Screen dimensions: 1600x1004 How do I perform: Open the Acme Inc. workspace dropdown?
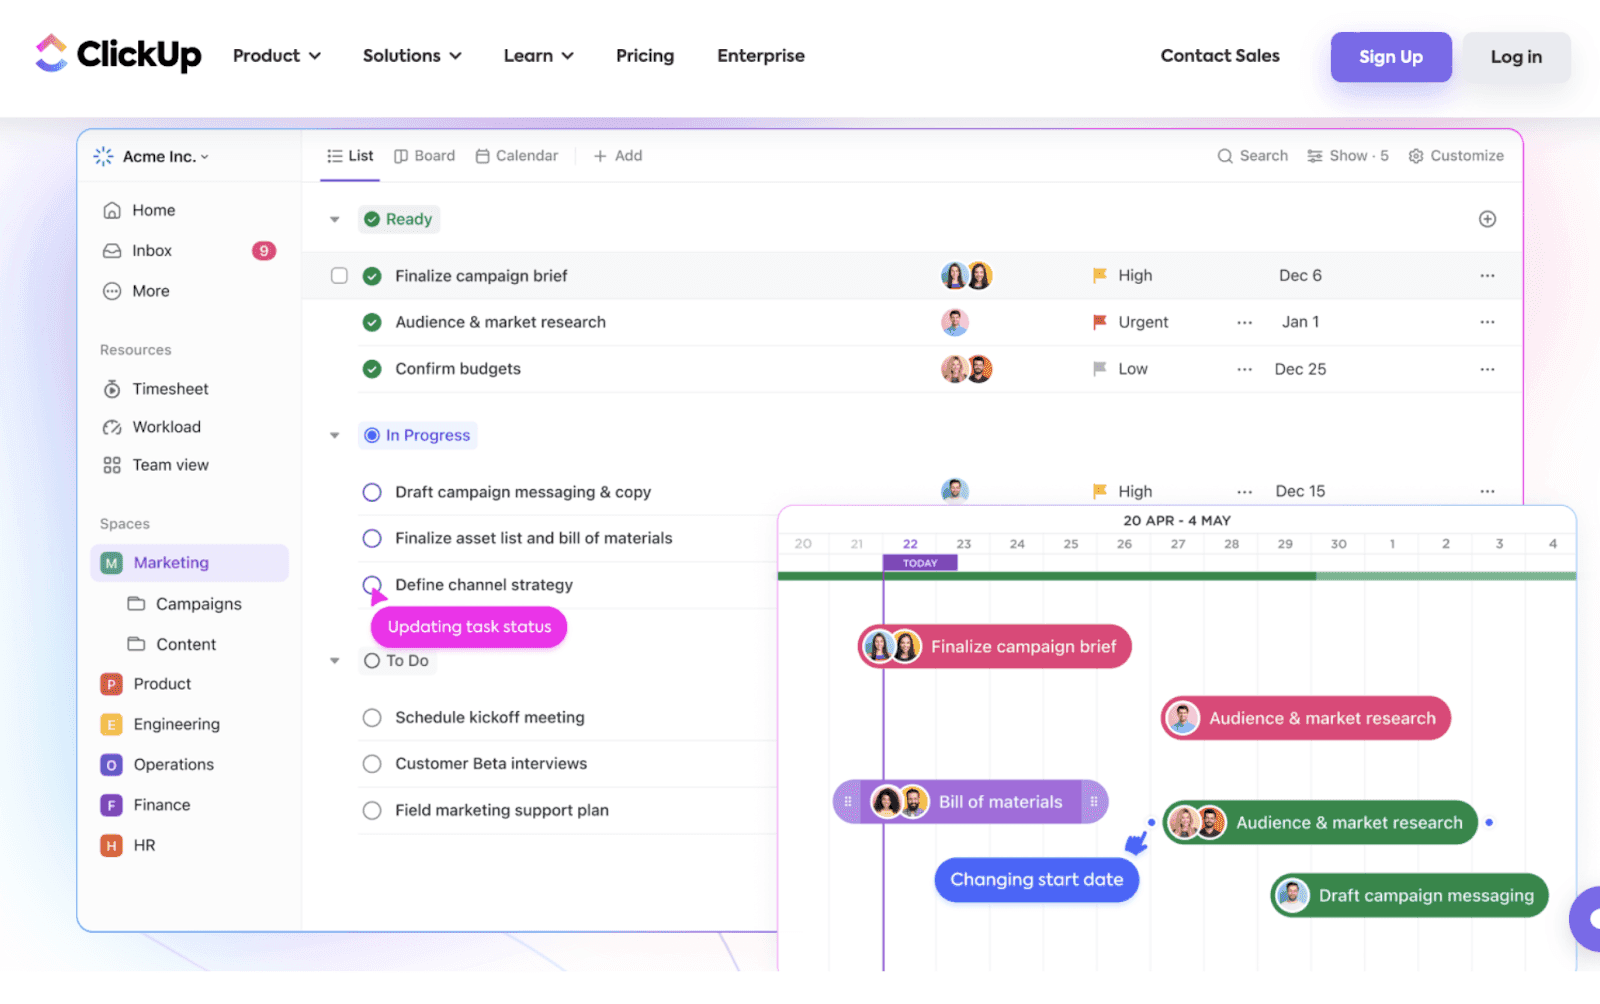point(152,157)
